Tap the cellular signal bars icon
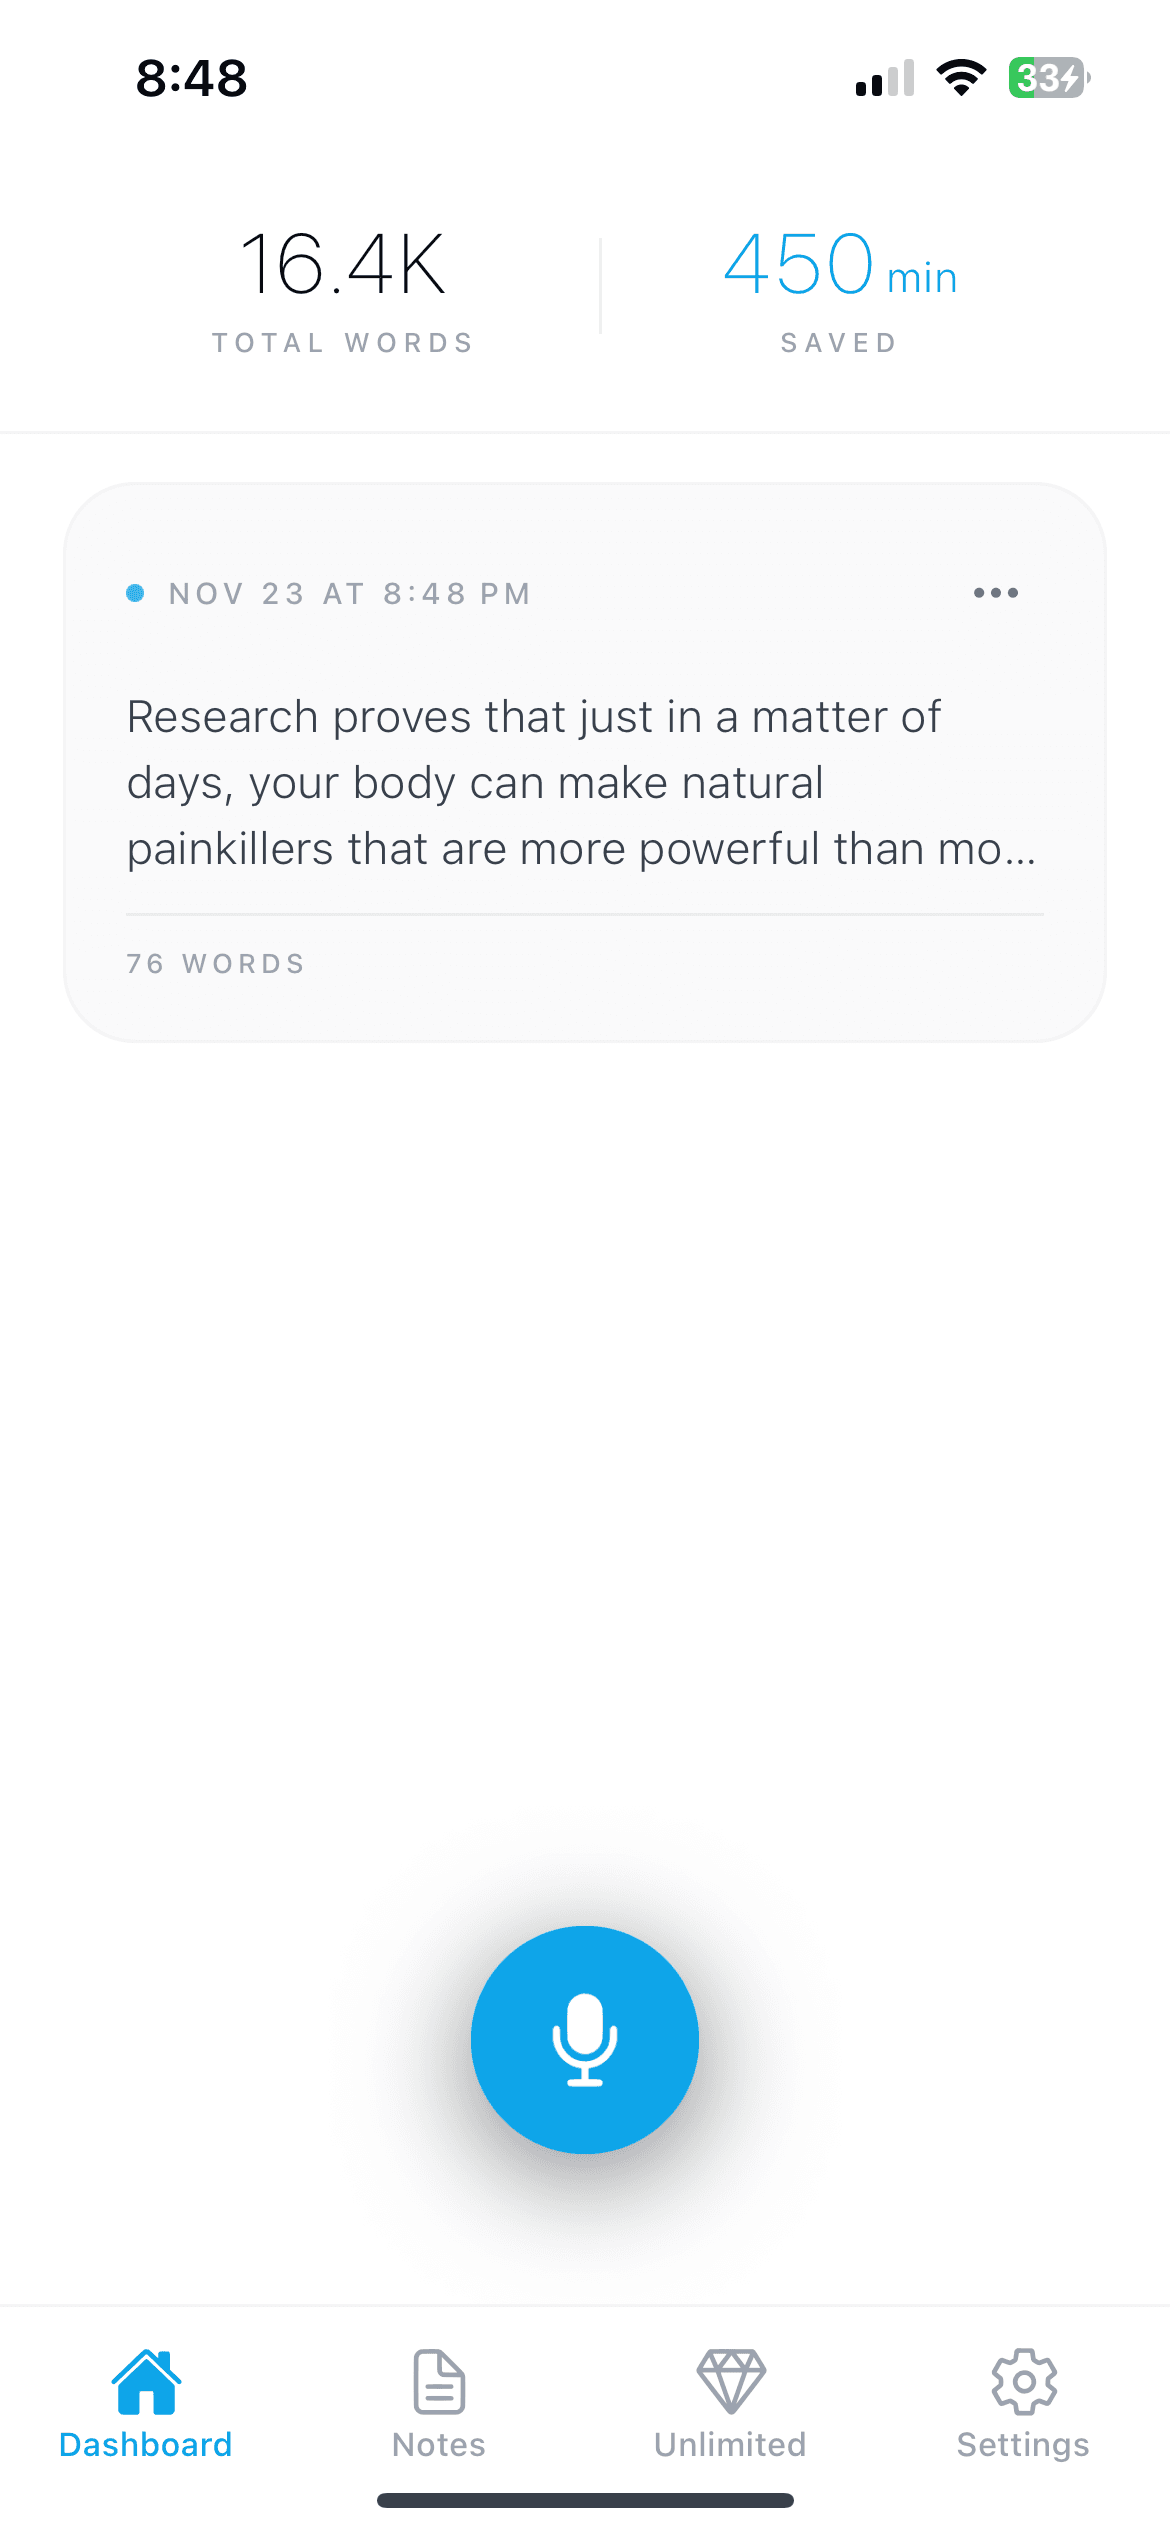Viewport: 1170px width, 2532px height. pos(885,78)
